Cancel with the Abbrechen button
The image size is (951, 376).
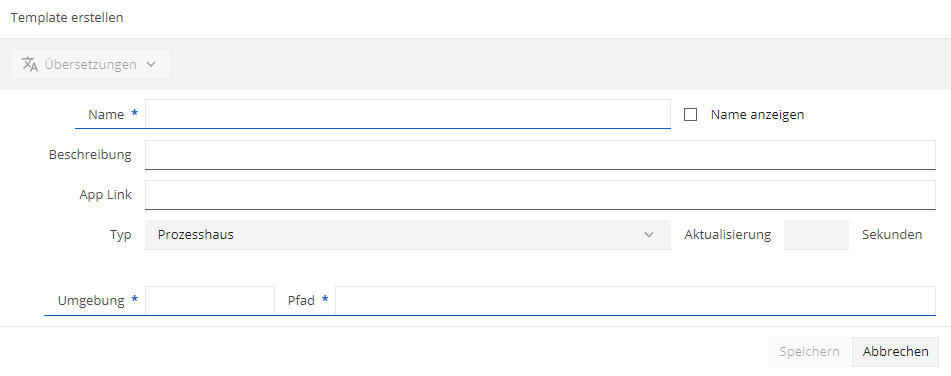896,352
